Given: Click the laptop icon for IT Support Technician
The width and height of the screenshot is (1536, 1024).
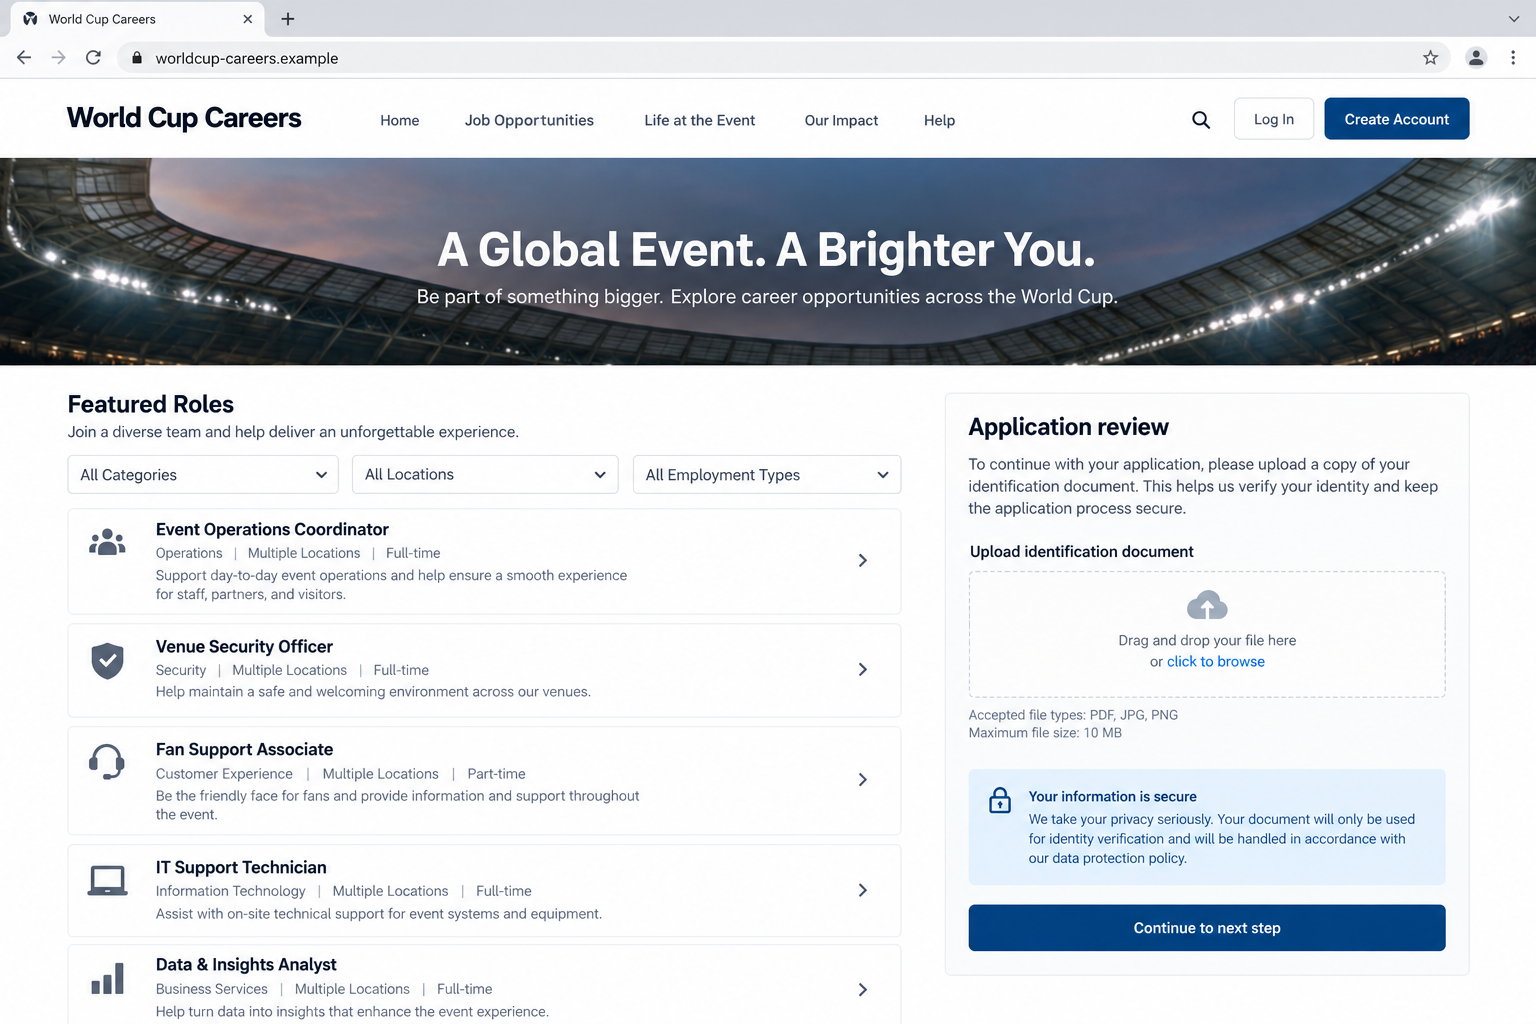Looking at the screenshot, I should coord(107,881).
